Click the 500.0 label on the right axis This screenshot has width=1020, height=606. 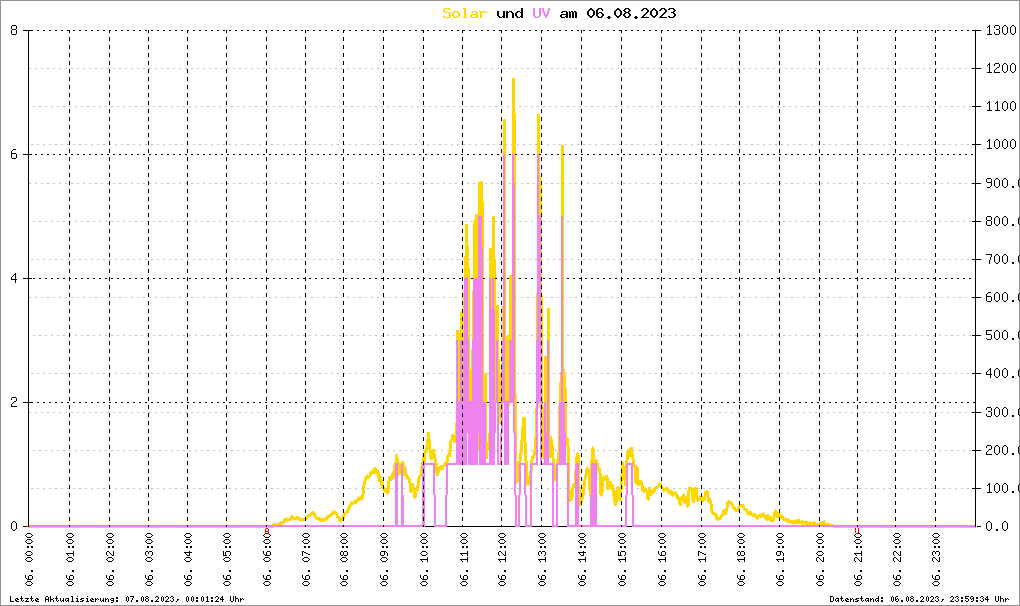tap(1000, 335)
